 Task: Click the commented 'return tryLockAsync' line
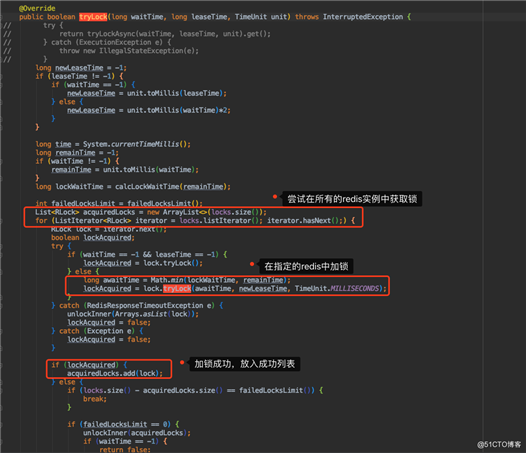165,34
